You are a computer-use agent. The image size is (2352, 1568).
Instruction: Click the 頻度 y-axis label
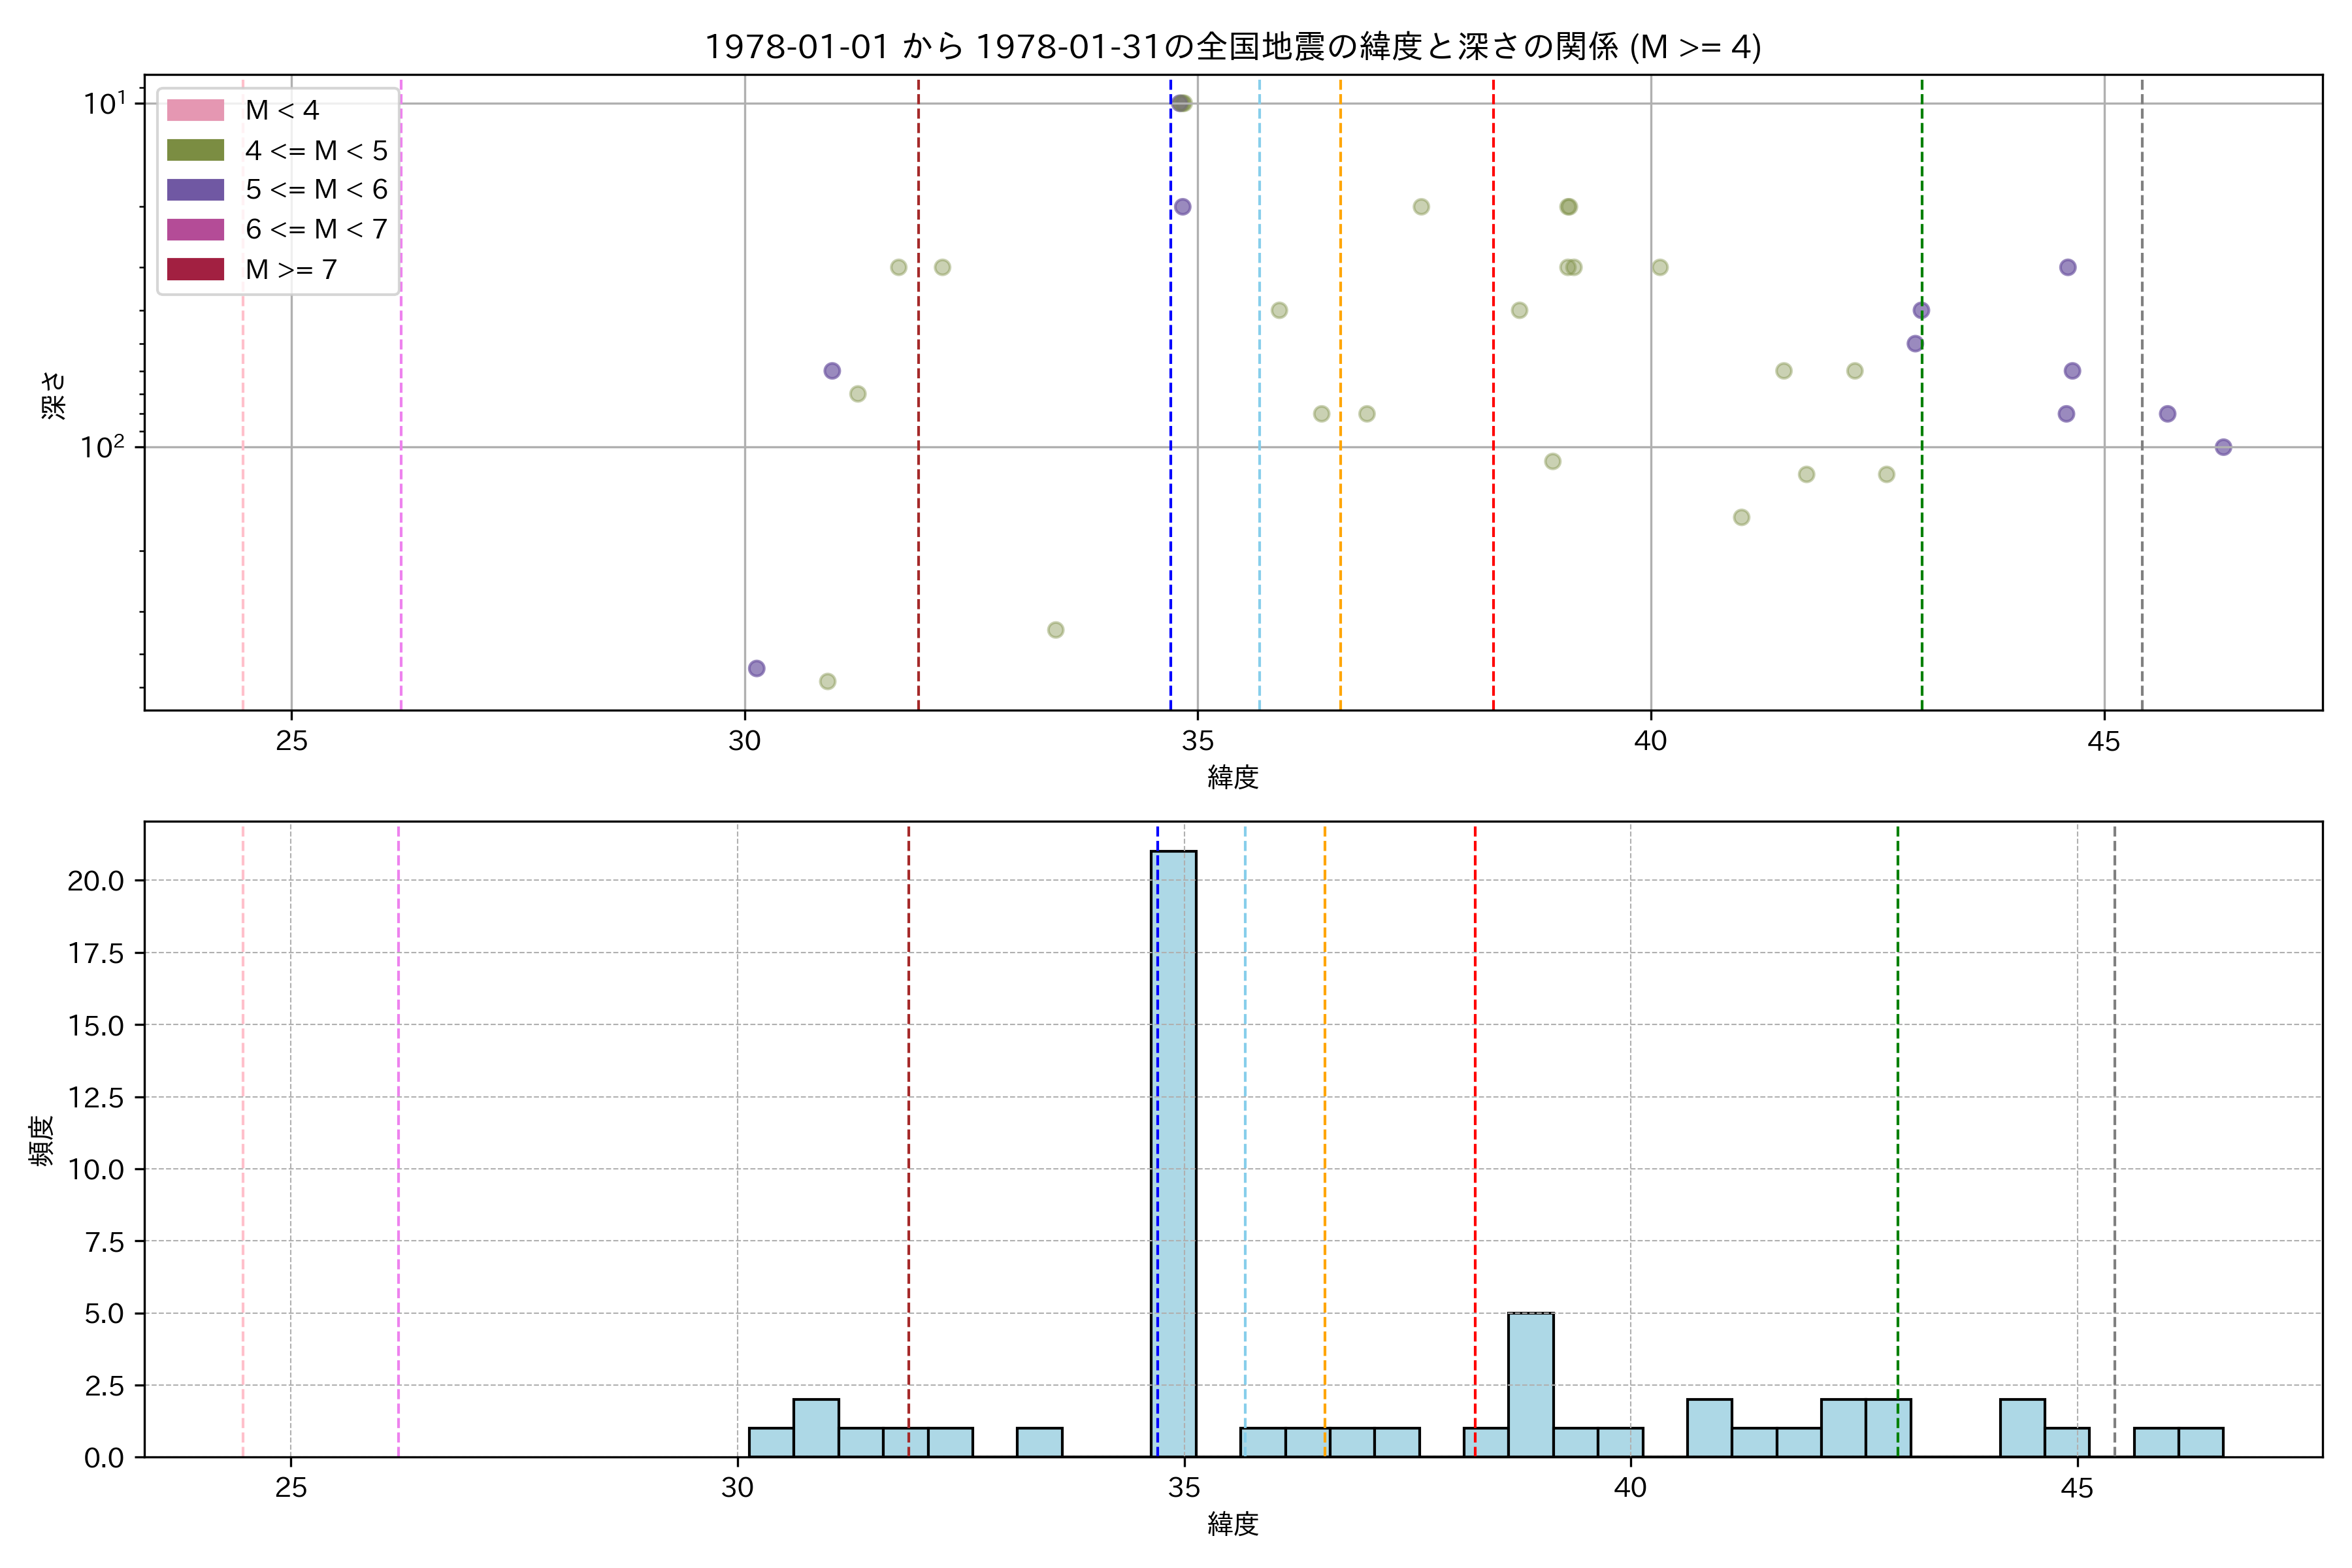tap(41, 1141)
